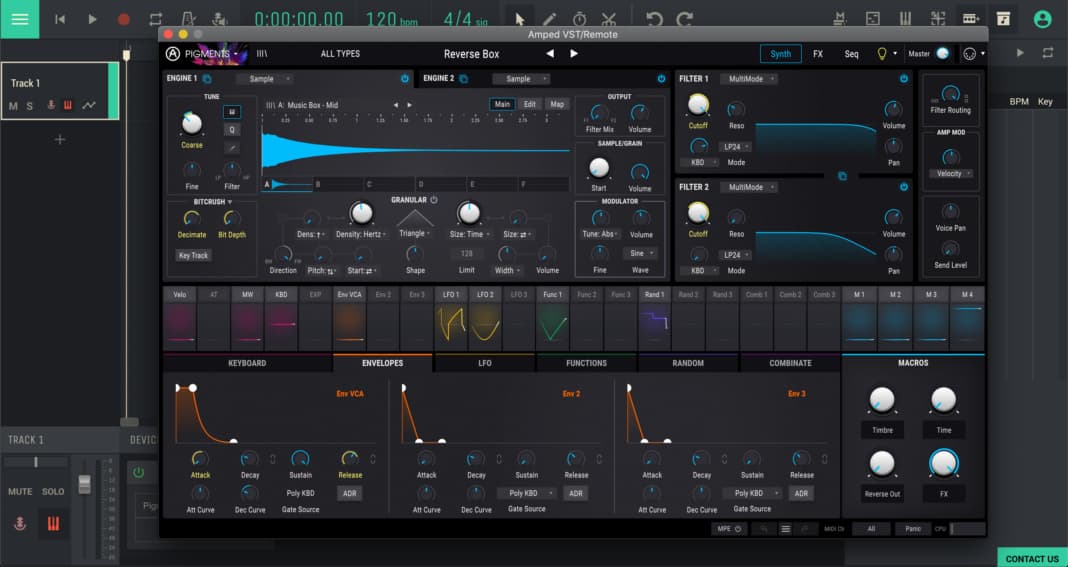1068x567 pixels.
Task: Select the scissors split tool
Action: tap(609, 19)
